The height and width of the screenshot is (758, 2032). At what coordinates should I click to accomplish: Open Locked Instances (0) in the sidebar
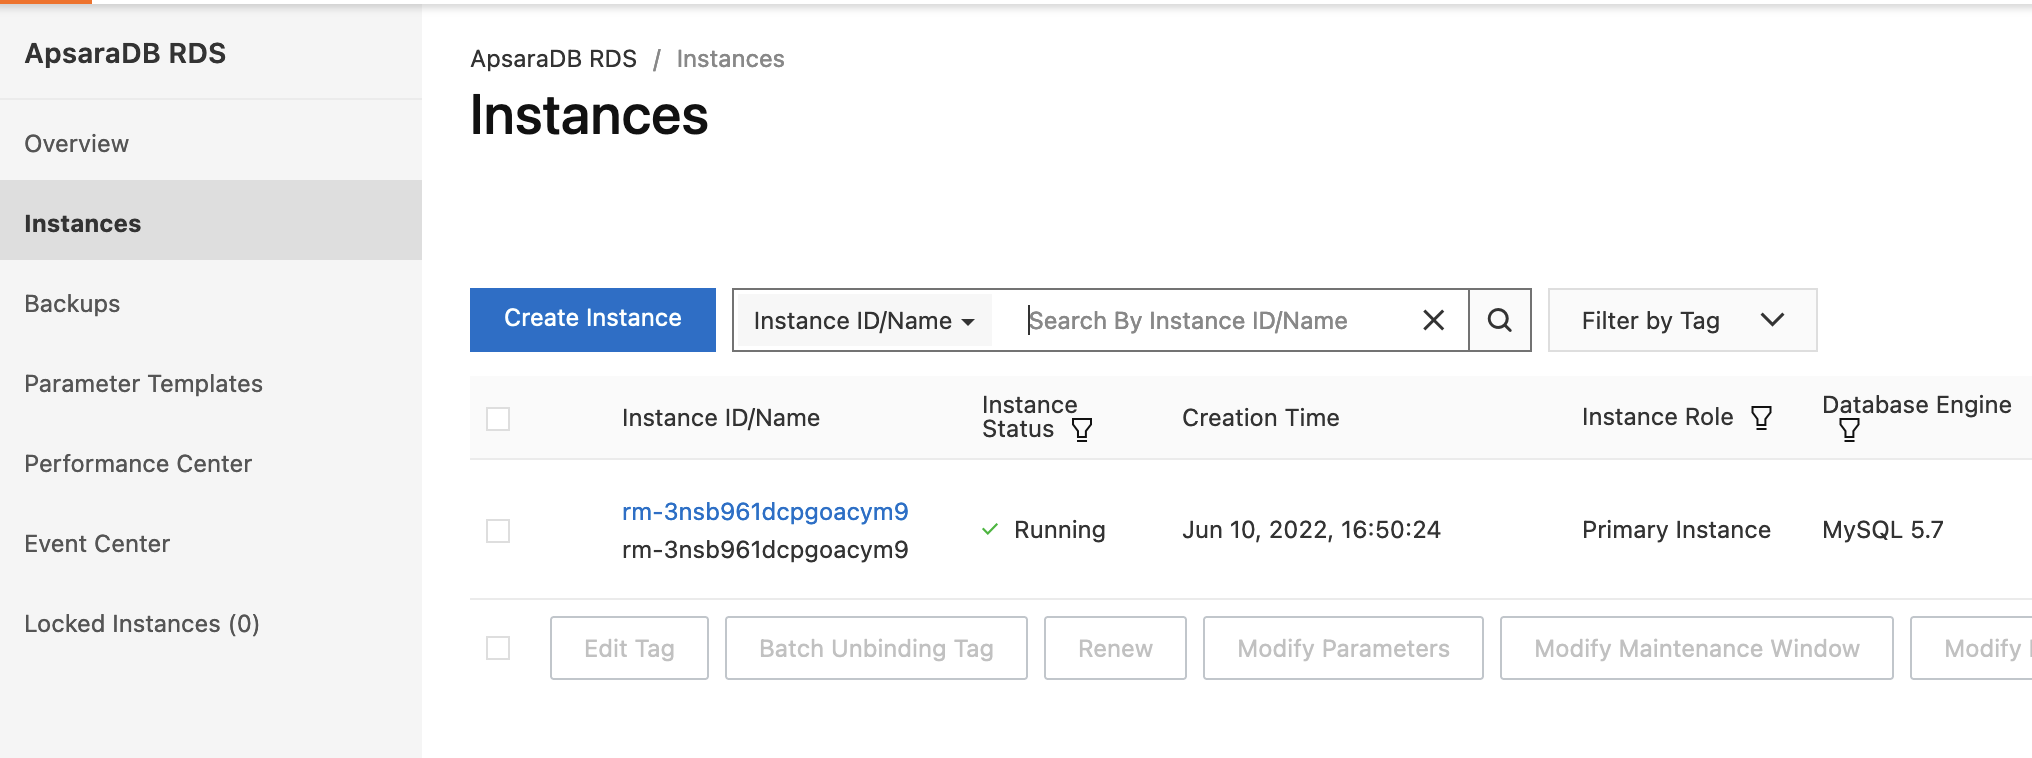211,624
